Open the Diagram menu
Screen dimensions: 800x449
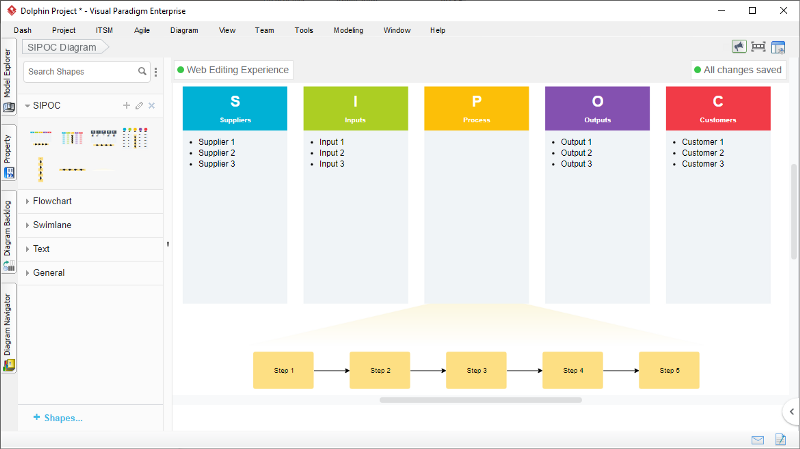coord(184,30)
